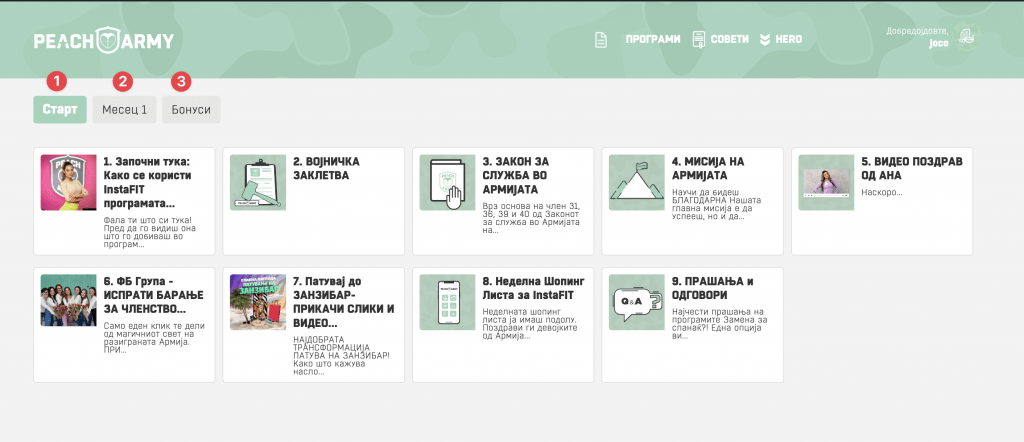Viewport: 1024px width, 442px height.
Task: Open the group photo thumbnail for ФБ Група
Action: (69, 300)
